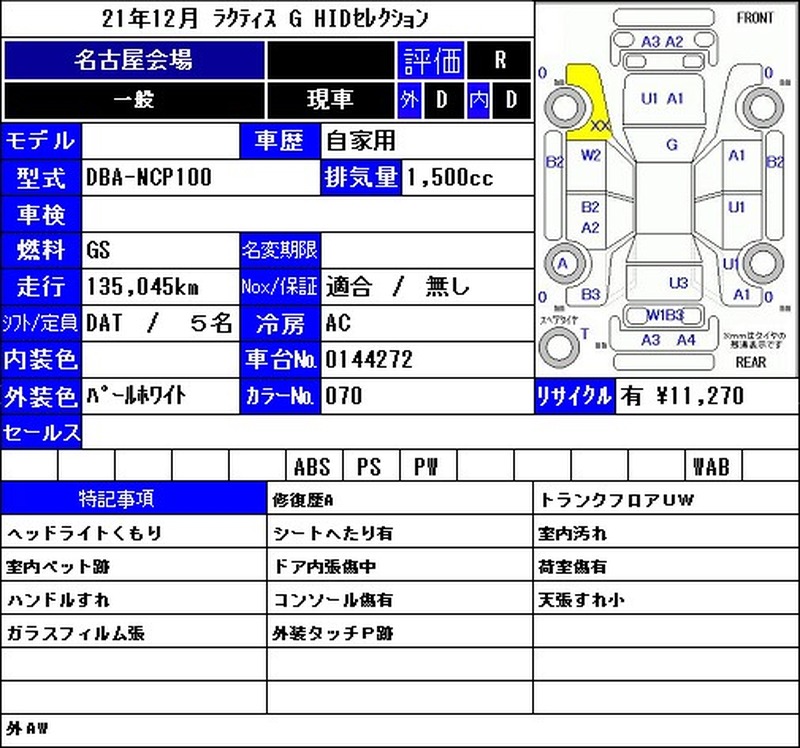Select the 自家用 value

pos(361,141)
